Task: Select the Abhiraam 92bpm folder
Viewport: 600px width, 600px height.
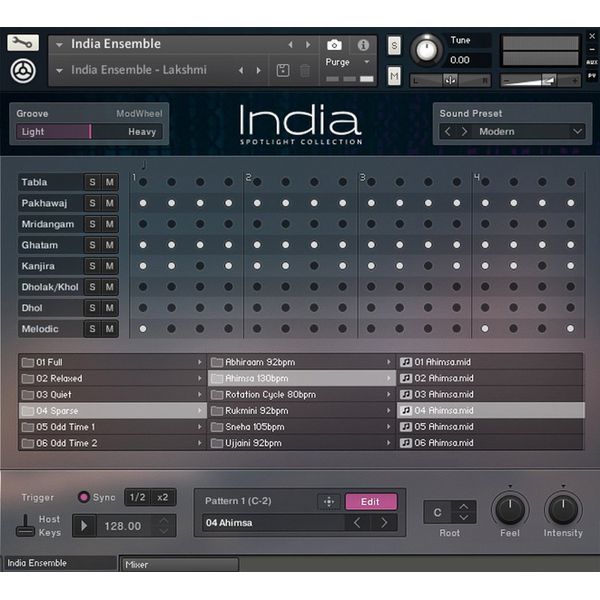Action: pyautogui.click(x=302, y=362)
